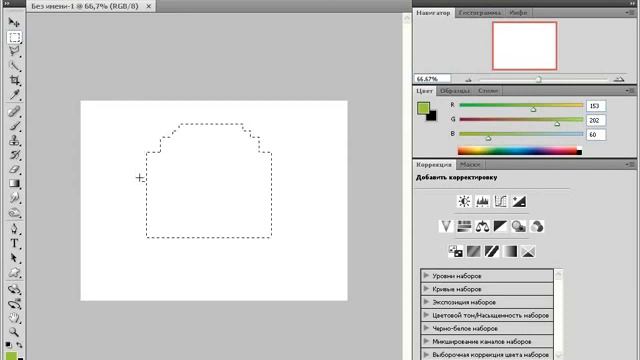Select the Healing Brush tool
The width and height of the screenshot is (640, 360).
point(14,111)
